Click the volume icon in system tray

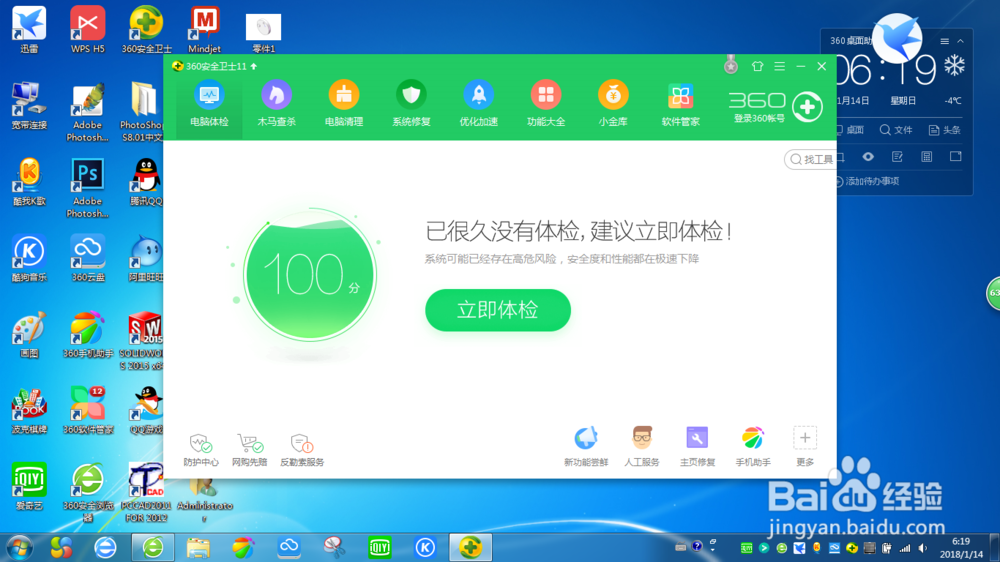[923, 548]
